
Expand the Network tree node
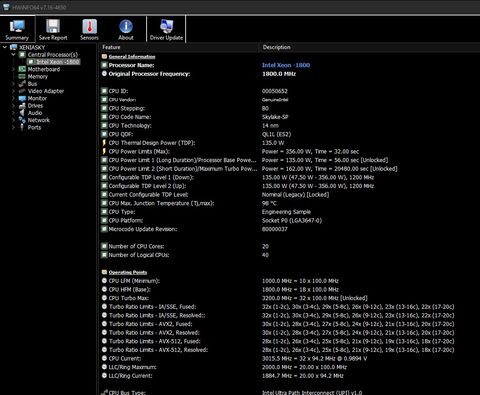[x=13, y=120]
